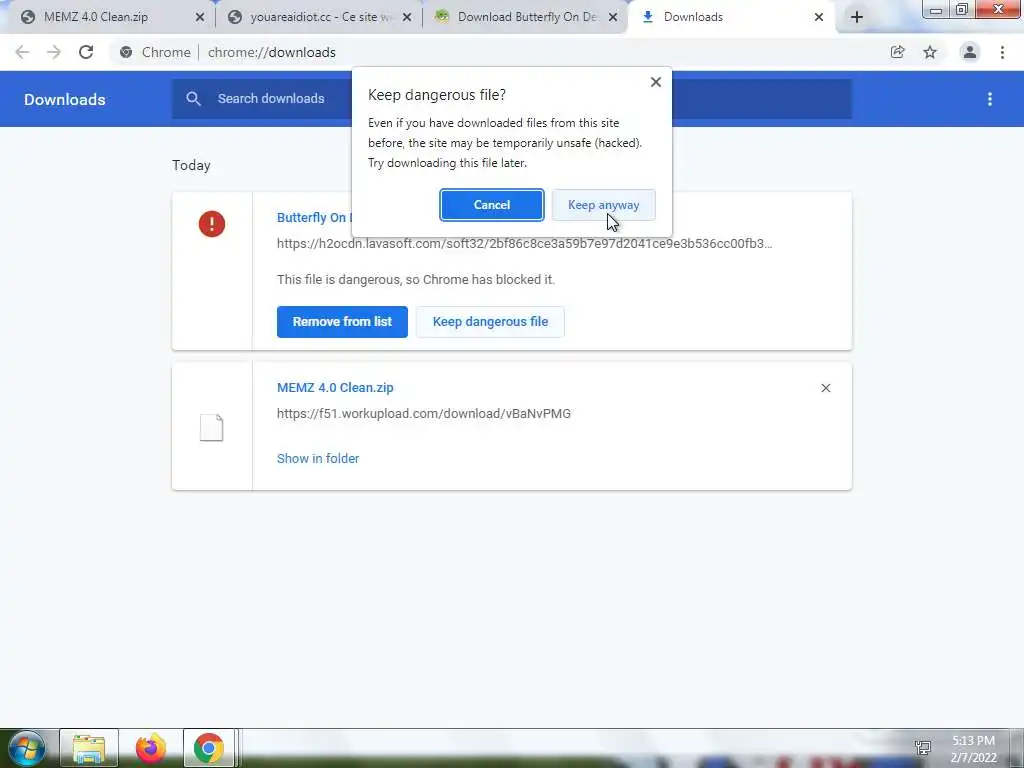This screenshot has width=1024, height=768.
Task: Switch to Download Butterfly On Desktop tab
Action: coord(526,17)
